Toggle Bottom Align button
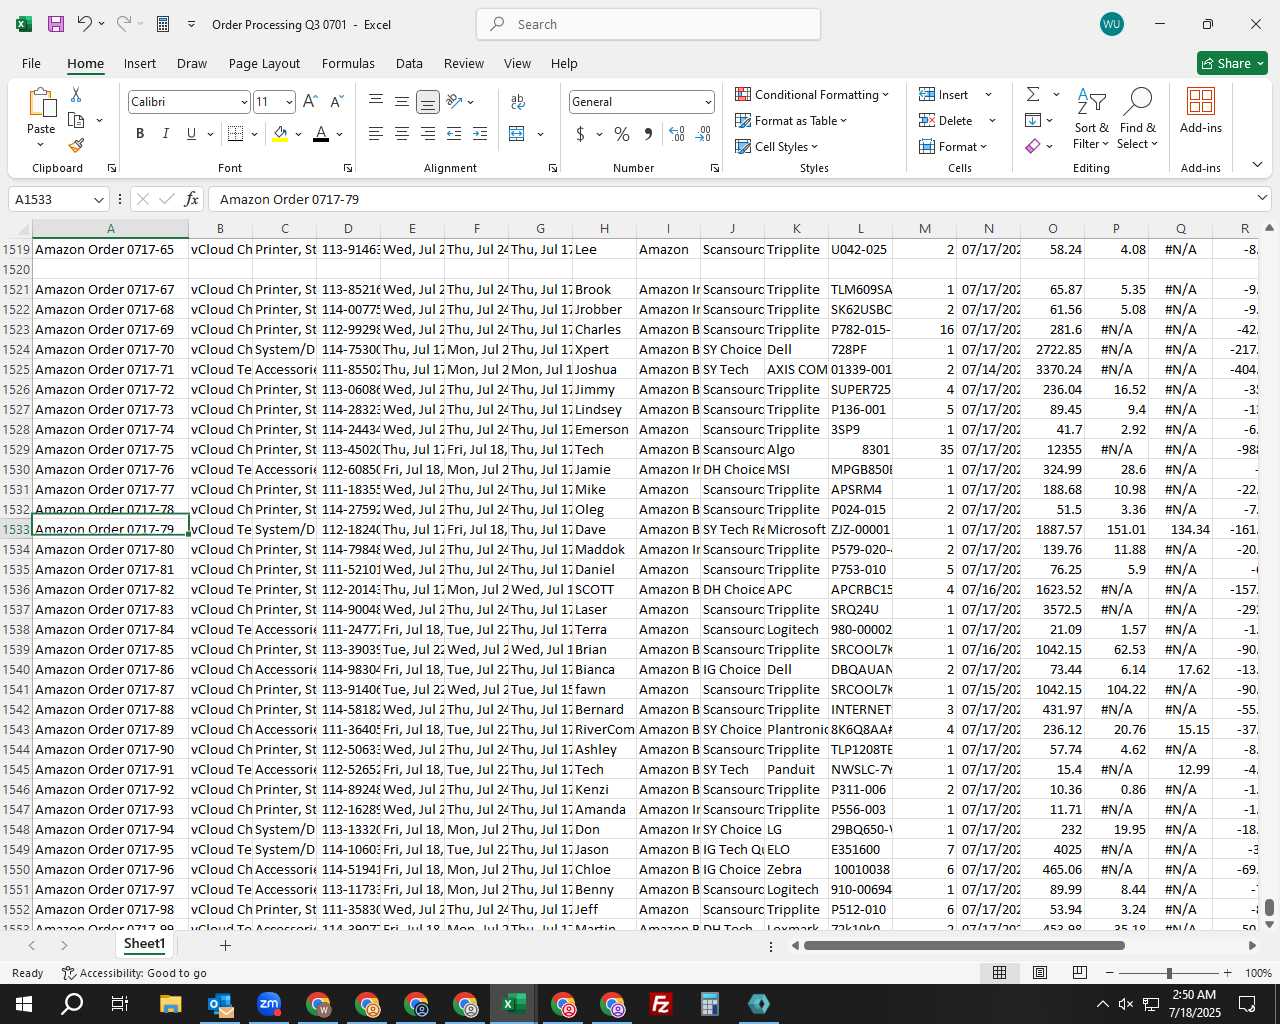Screen dimensions: 1280x1024 click(428, 101)
